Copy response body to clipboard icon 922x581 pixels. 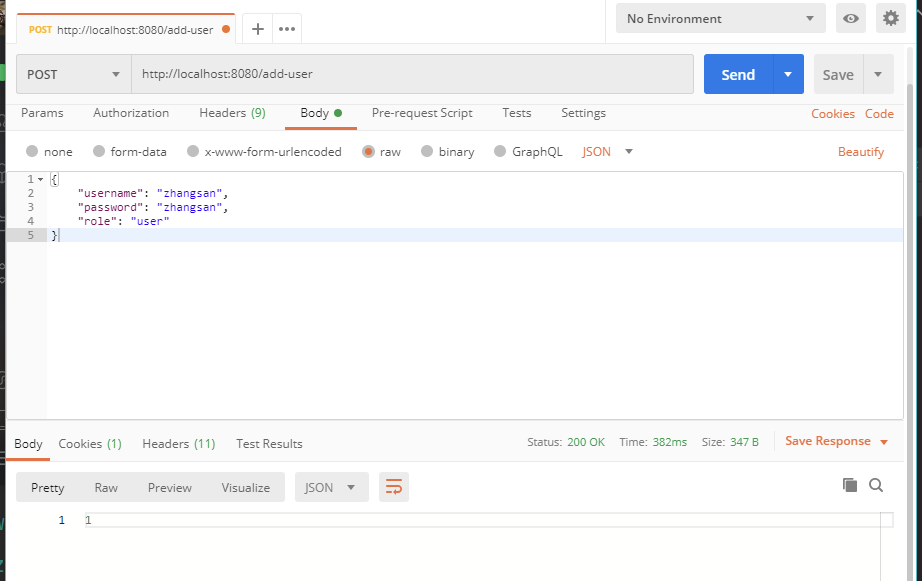tap(850, 485)
